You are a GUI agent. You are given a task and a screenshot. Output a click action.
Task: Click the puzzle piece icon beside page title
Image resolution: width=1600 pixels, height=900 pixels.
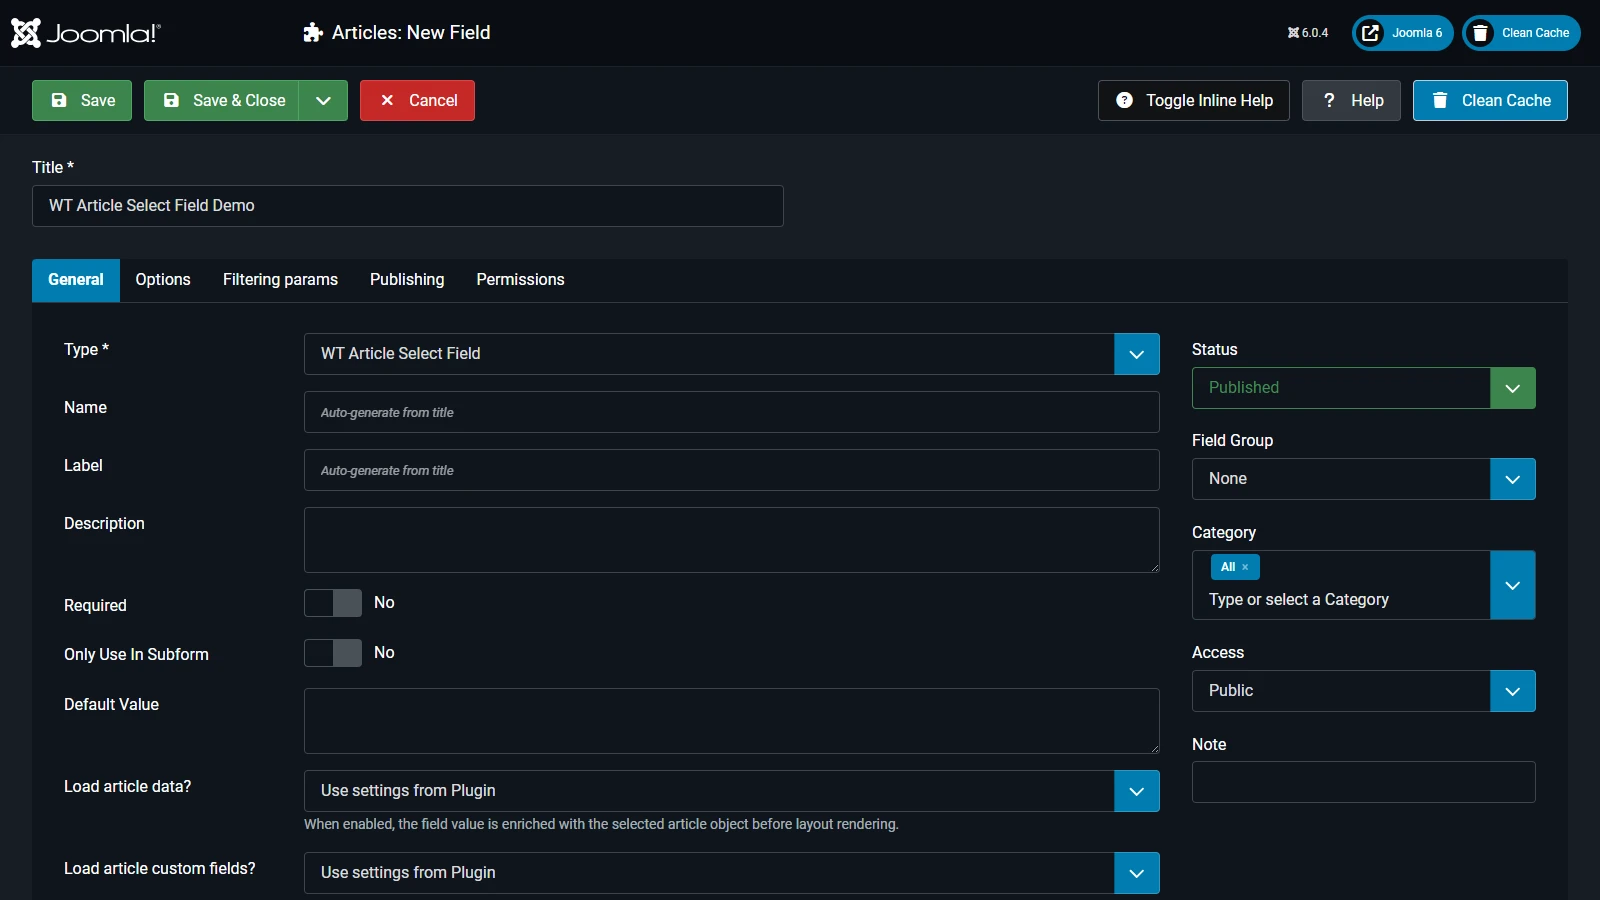pyautogui.click(x=313, y=33)
